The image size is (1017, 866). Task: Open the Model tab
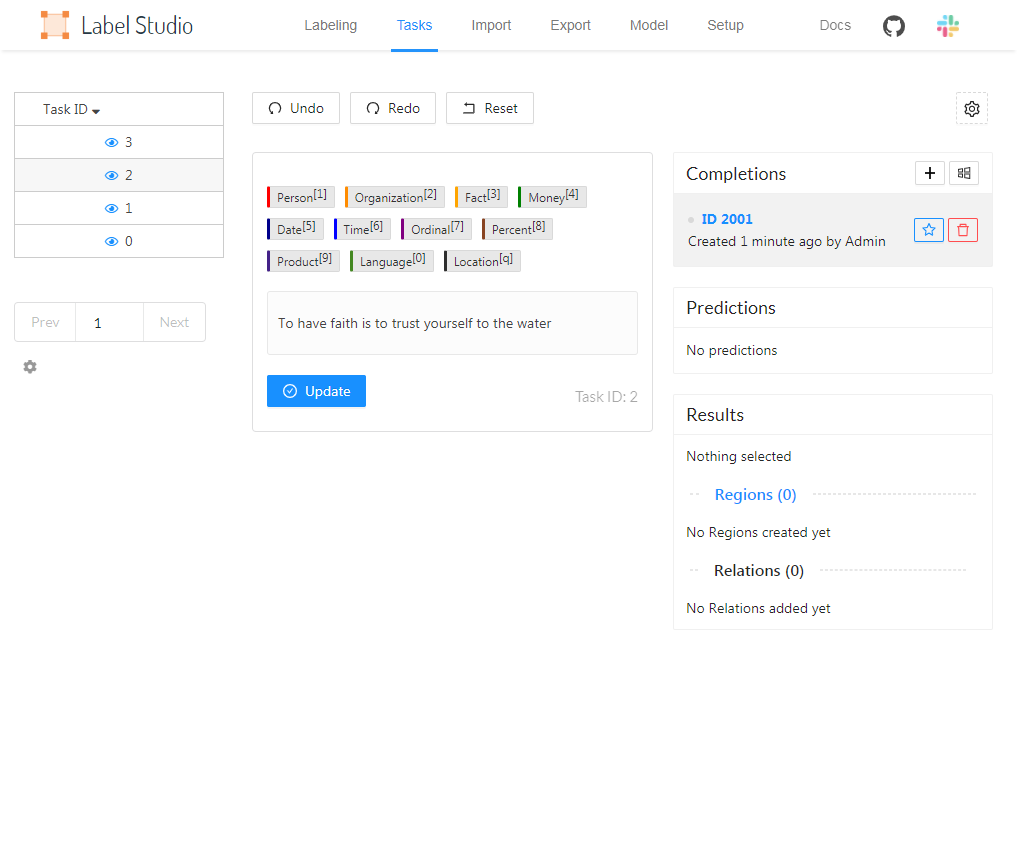[649, 25]
